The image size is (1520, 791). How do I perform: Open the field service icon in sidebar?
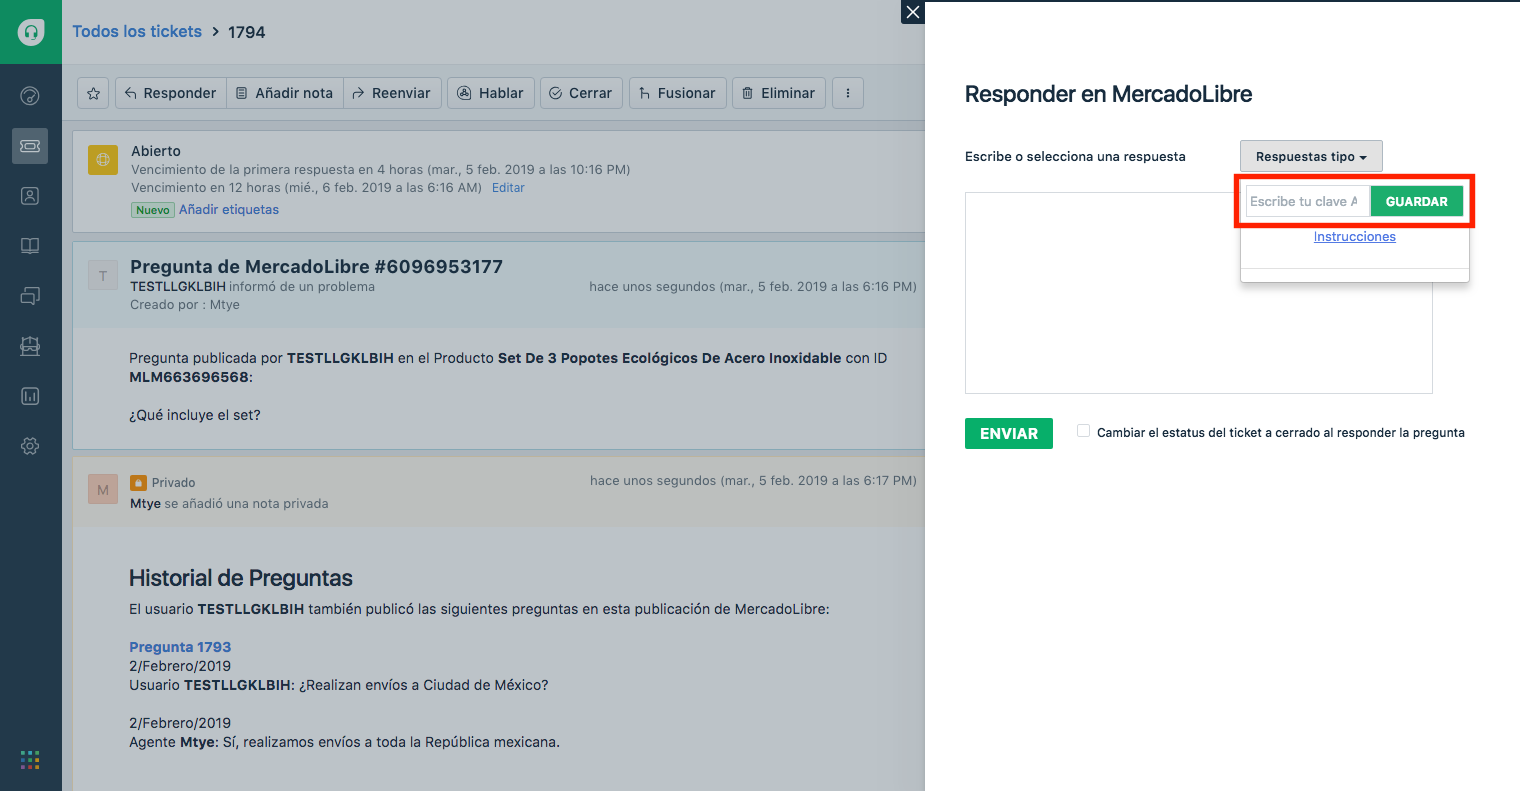pos(30,346)
